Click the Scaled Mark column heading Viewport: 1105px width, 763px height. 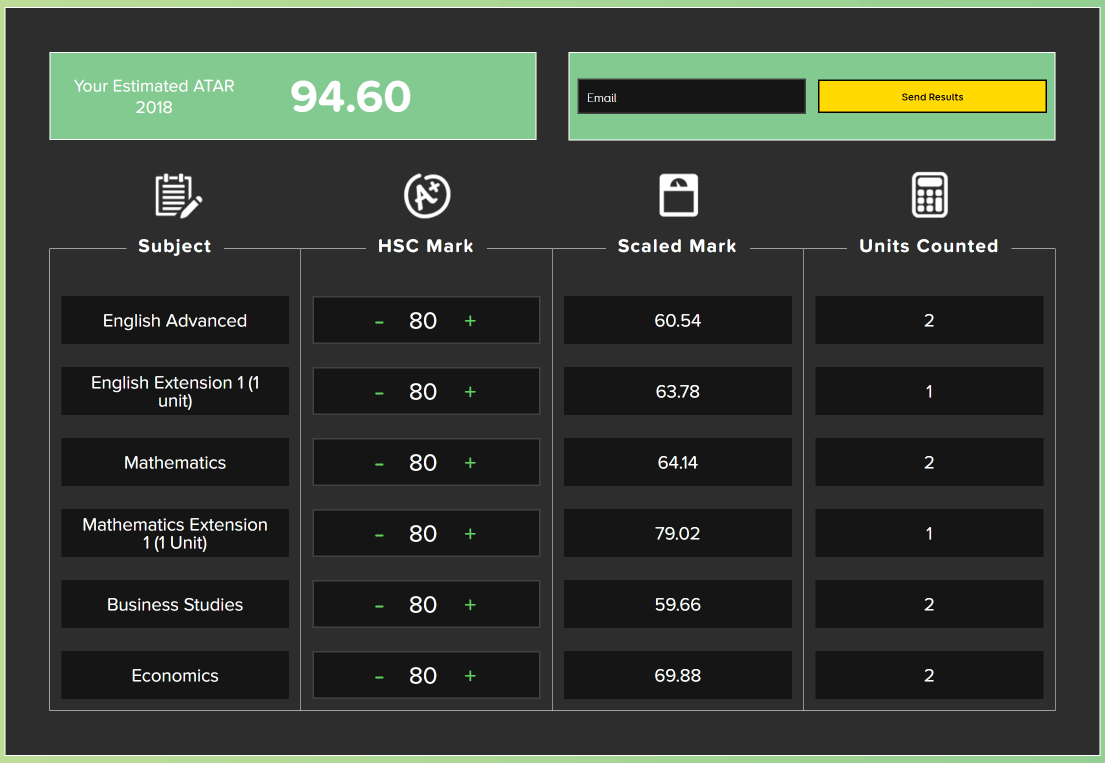[677, 247]
